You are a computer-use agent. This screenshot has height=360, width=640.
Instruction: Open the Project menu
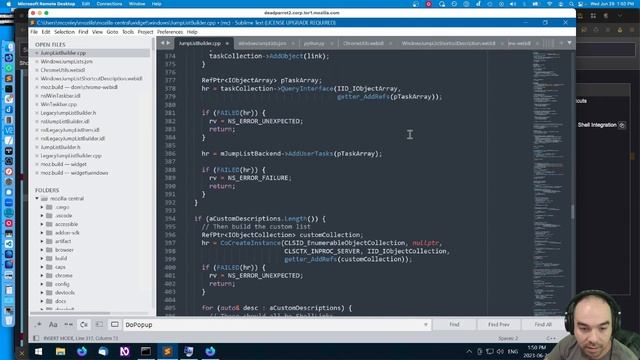[145, 32]
